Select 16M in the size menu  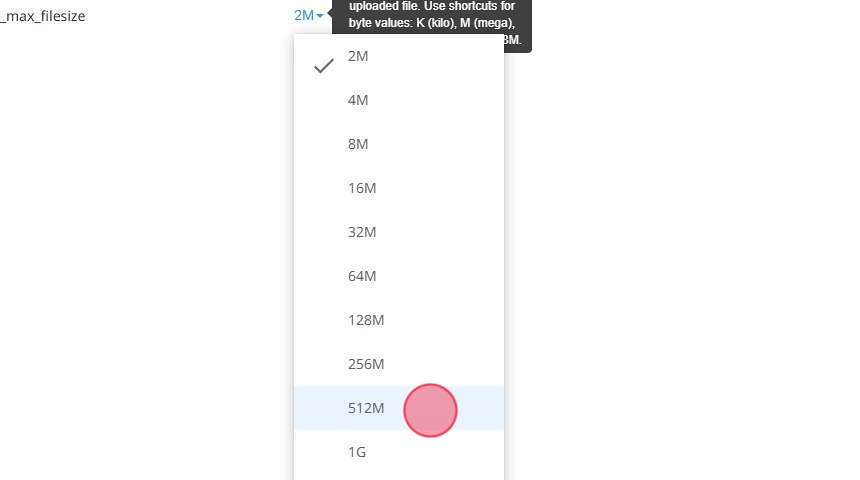(362, 189)
